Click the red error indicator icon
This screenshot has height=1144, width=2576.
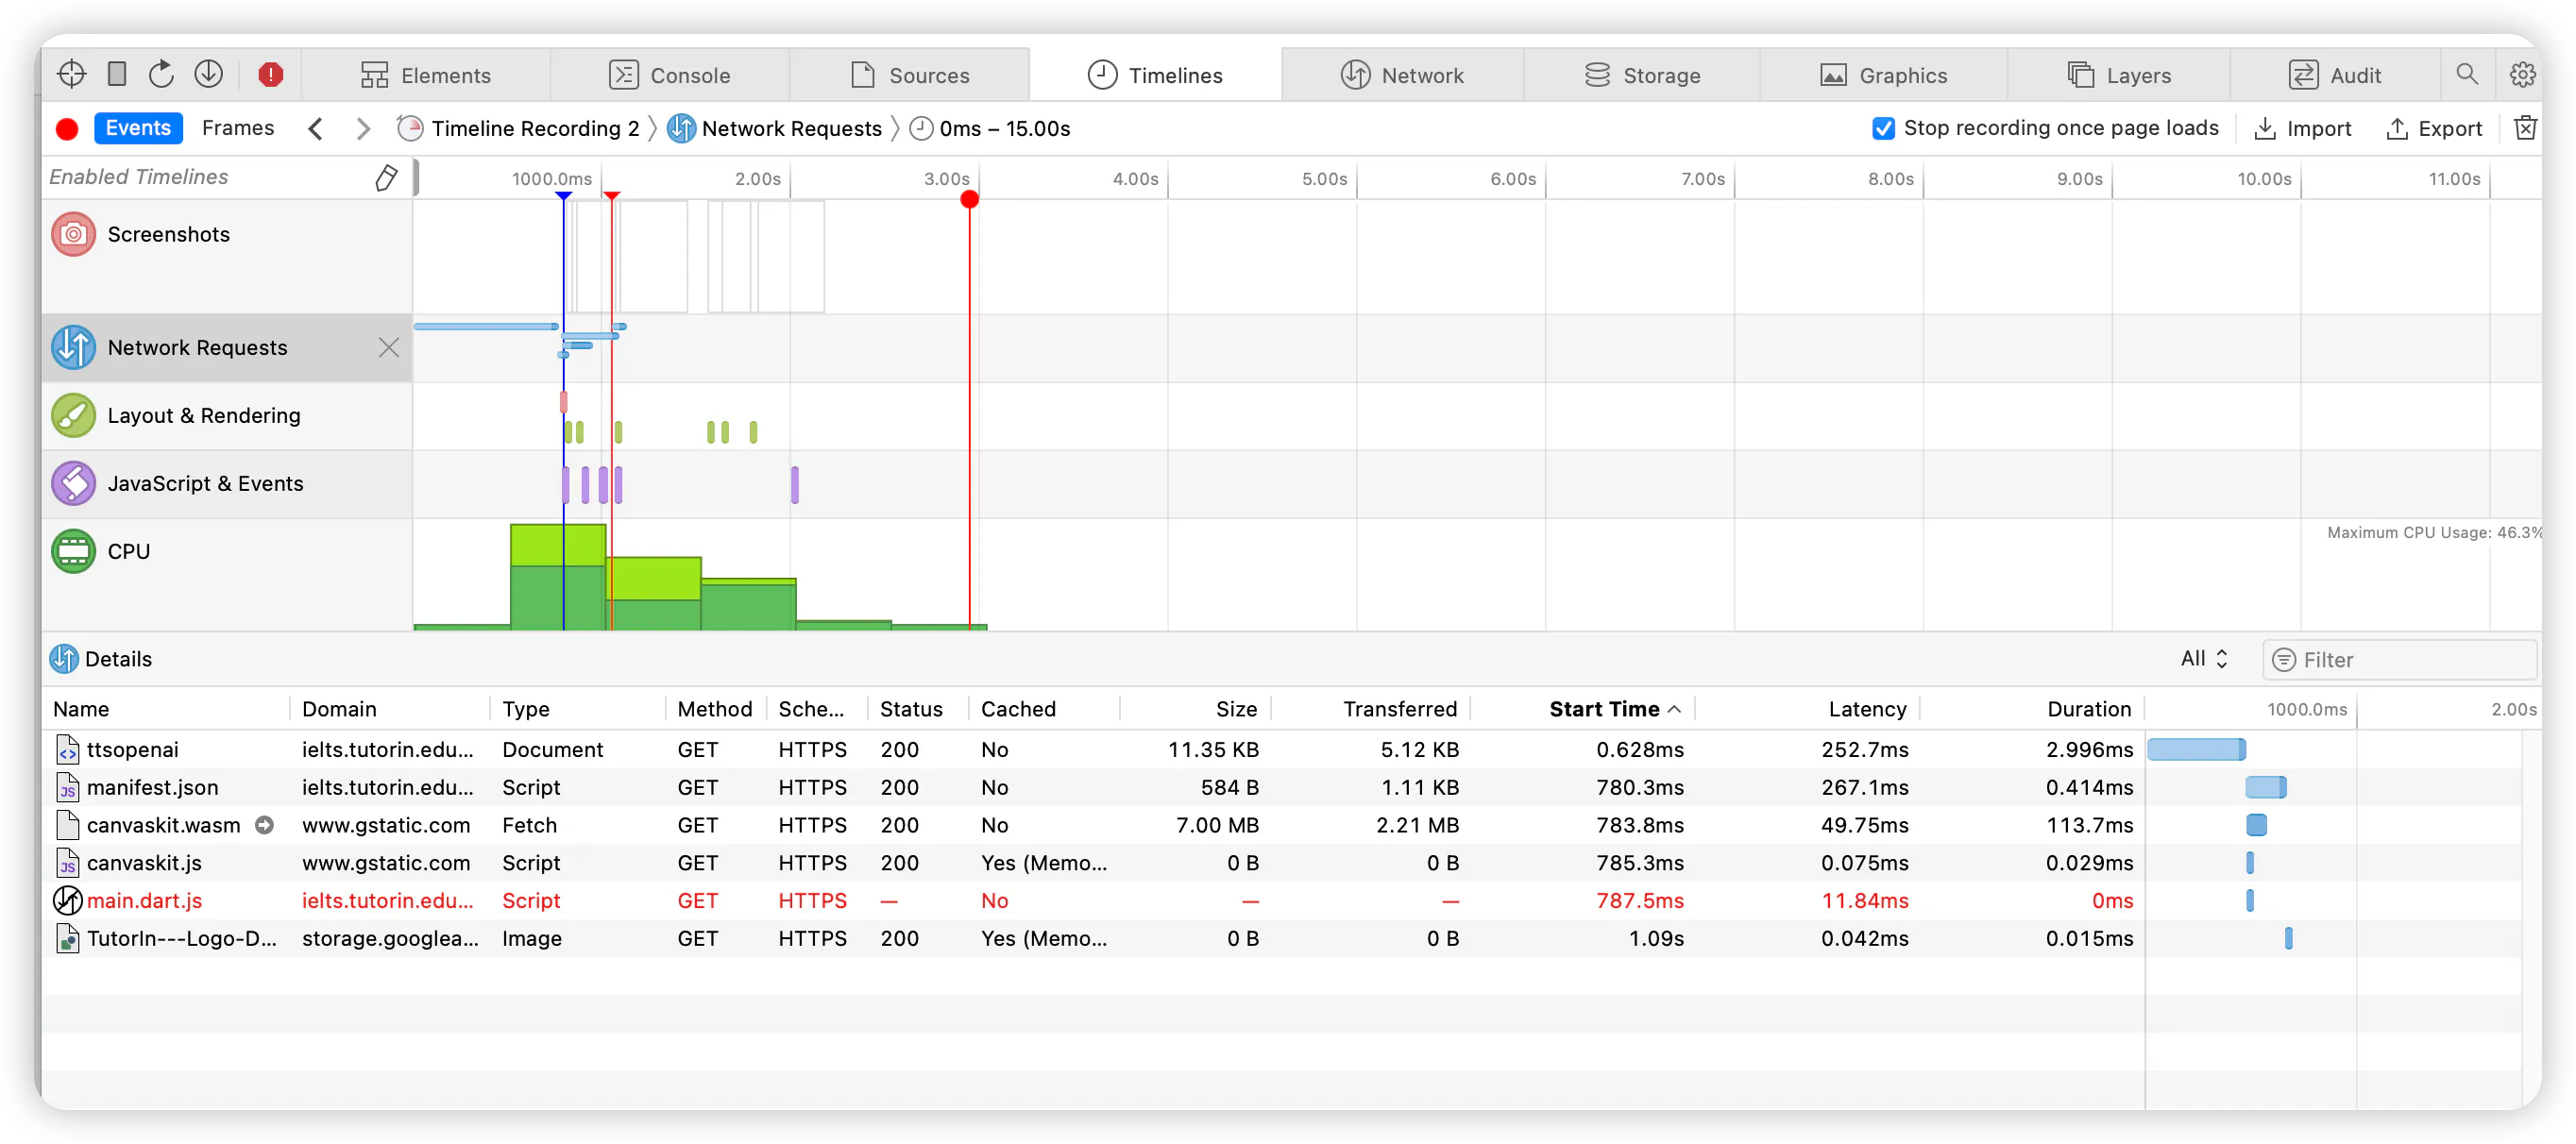pyautogui.click(x=270, y=75)
